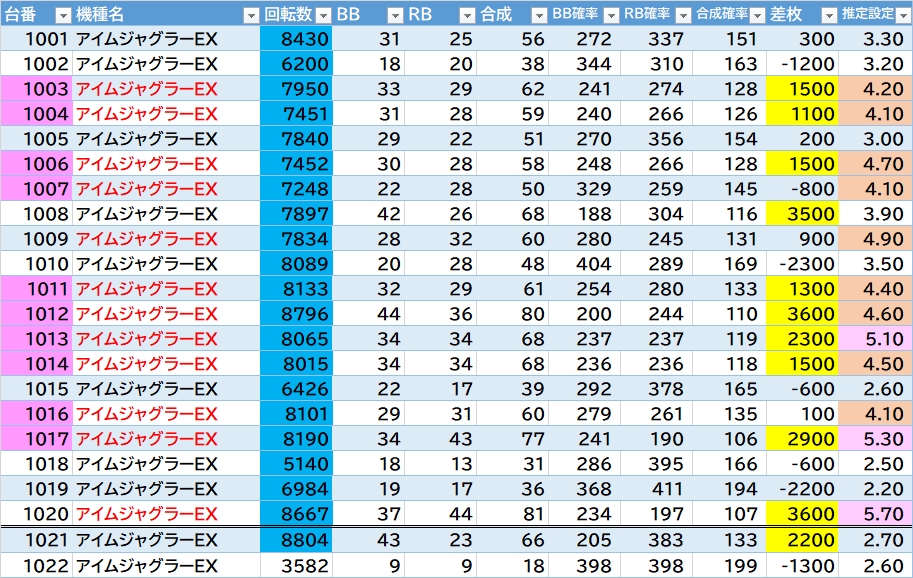Select RB value 13 in row 1018
The width and height of the screenshot is (913, 578).
441,464
